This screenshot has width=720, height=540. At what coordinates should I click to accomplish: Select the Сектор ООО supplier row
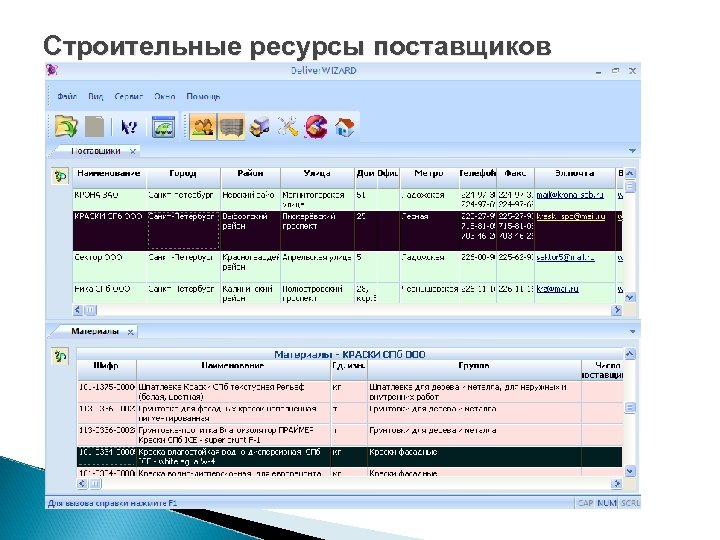pyautogui.click(x=347, y=266)
